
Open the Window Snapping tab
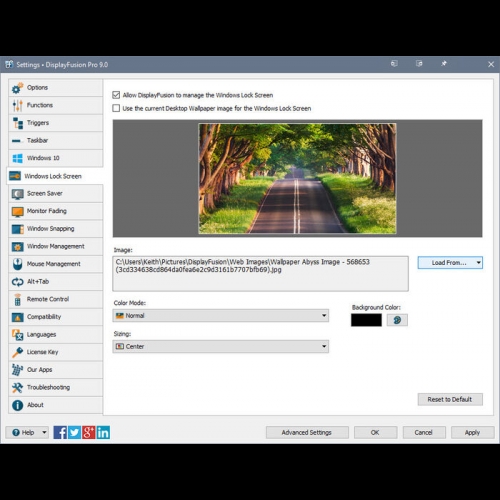[x=56, y=229]
